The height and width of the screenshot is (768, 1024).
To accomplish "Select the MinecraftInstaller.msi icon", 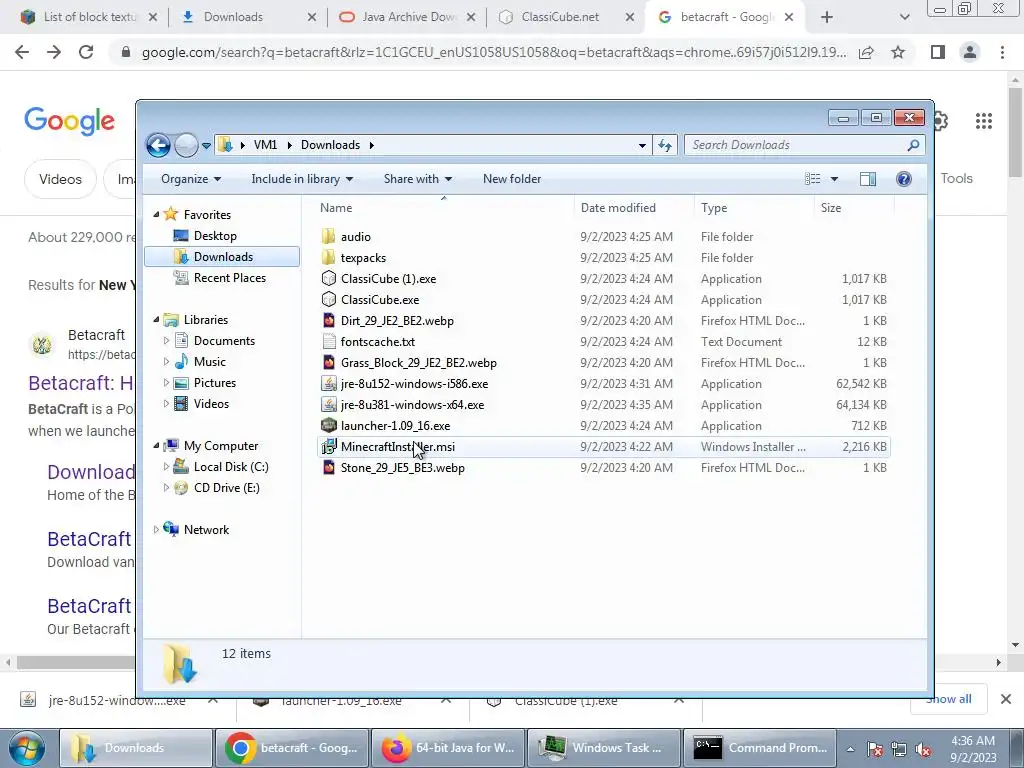I will [328, 447].
